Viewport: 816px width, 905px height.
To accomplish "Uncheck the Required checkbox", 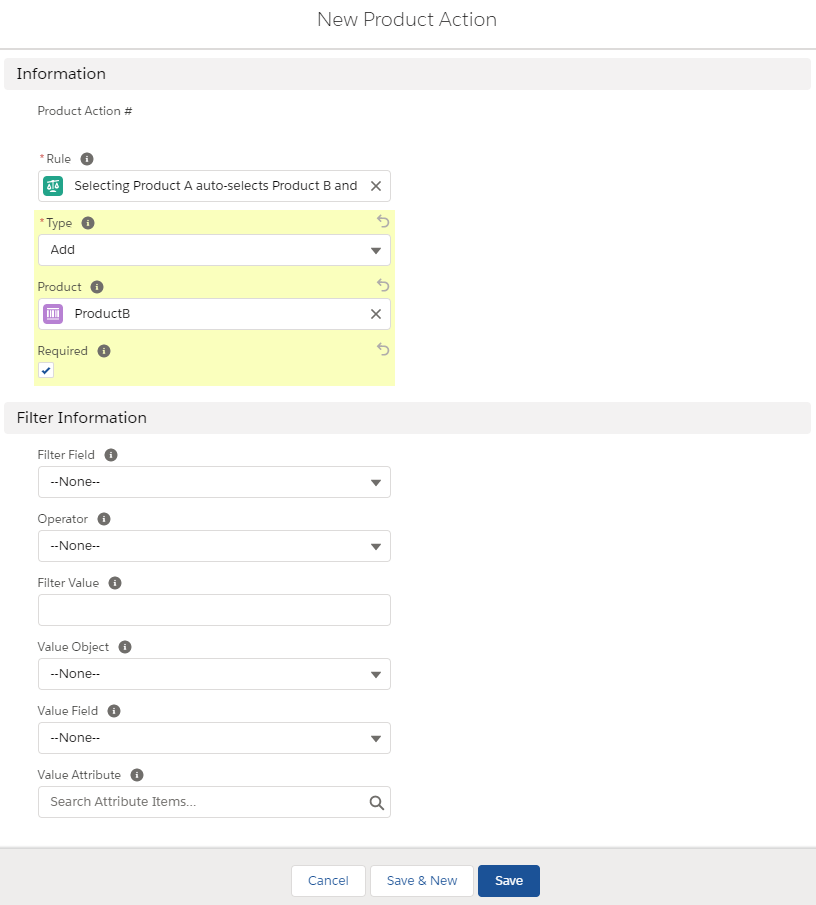I will (46, 371).
